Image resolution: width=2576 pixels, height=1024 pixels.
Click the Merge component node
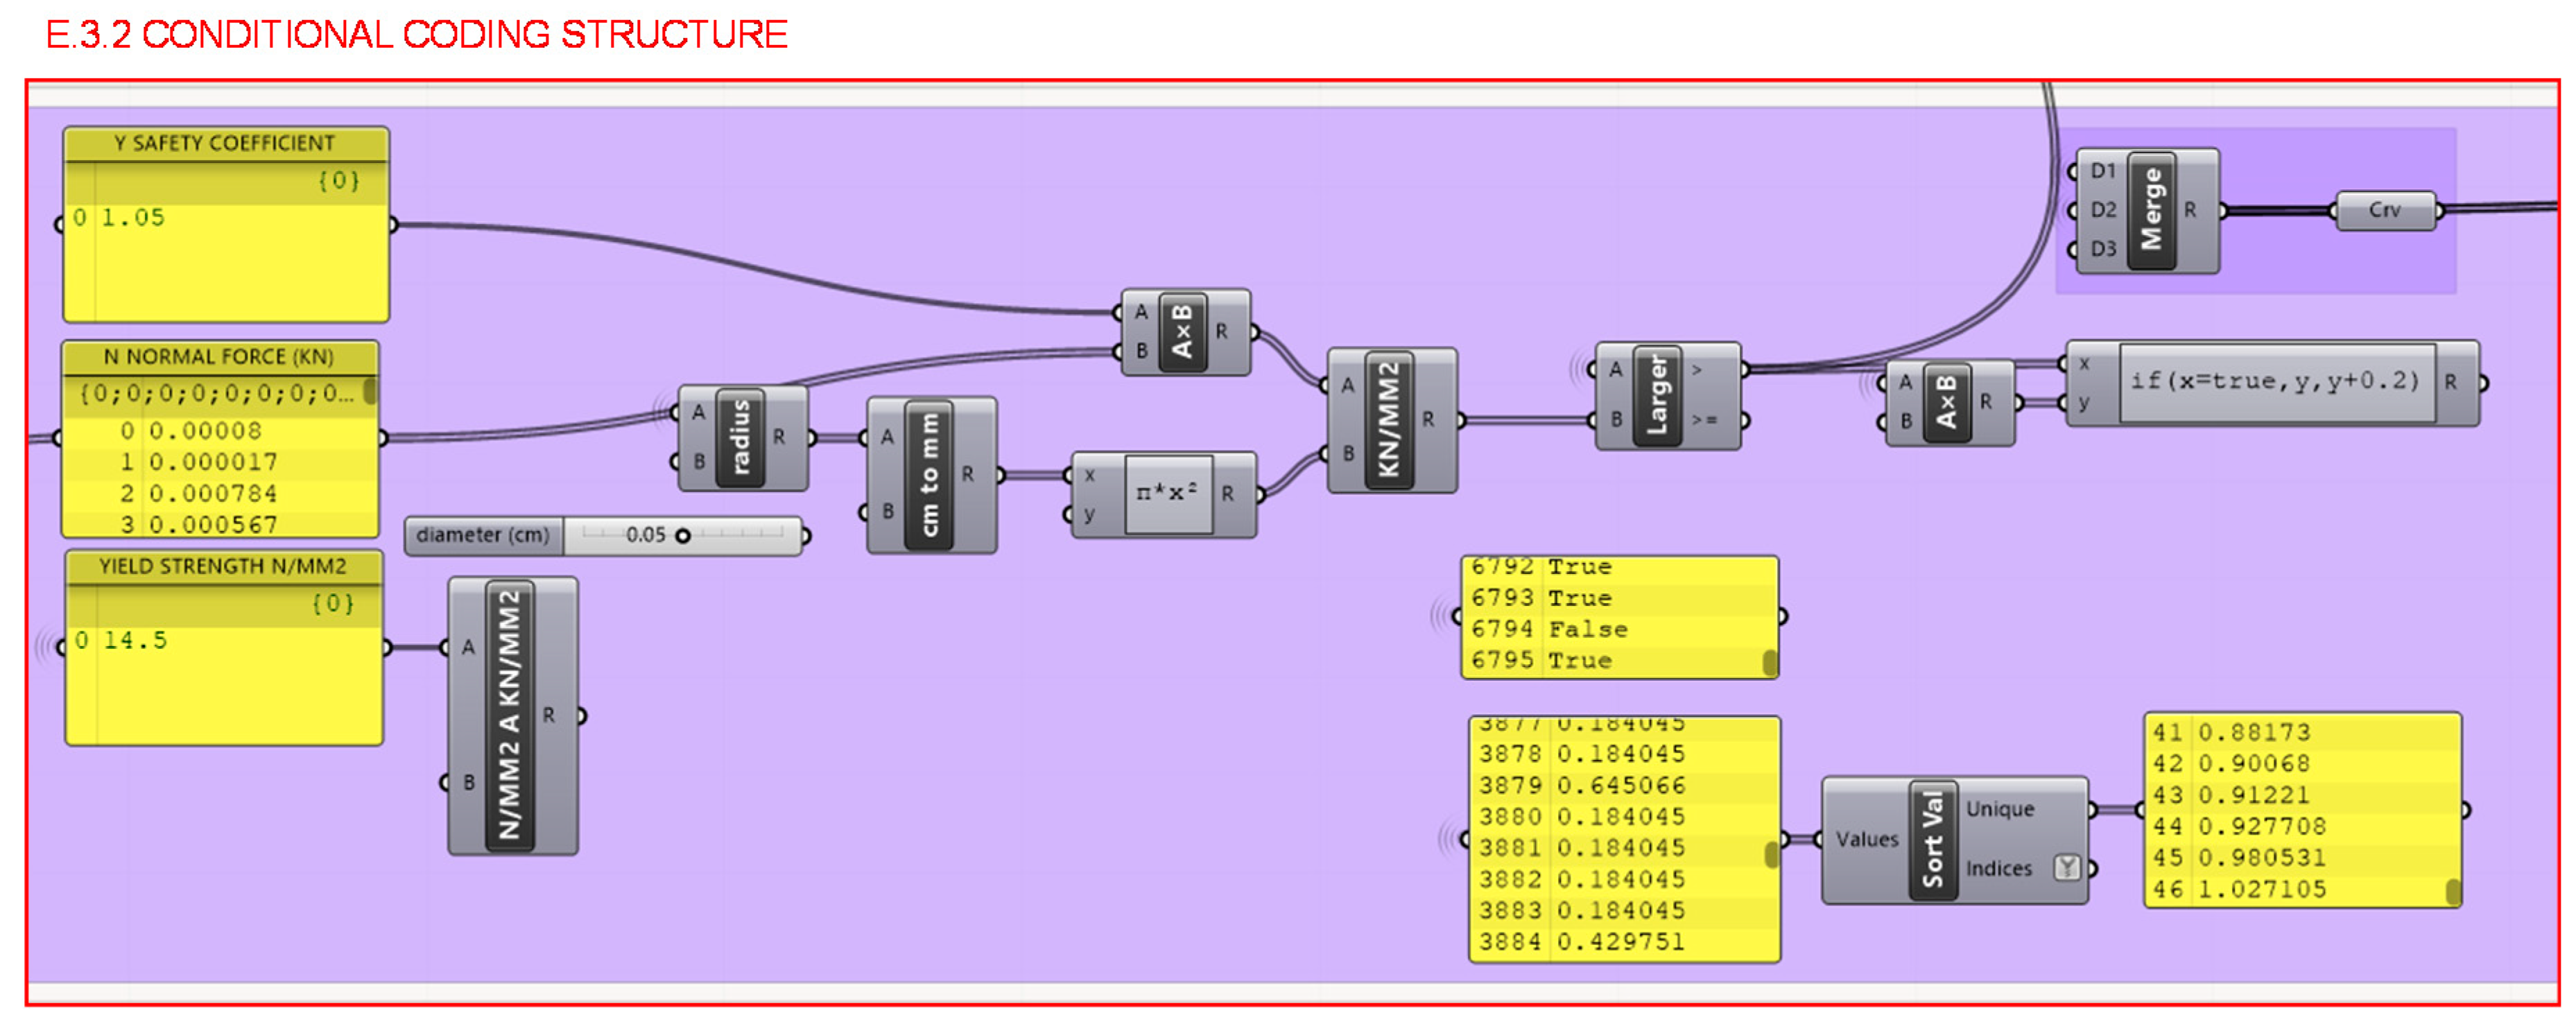point(2151,211)
